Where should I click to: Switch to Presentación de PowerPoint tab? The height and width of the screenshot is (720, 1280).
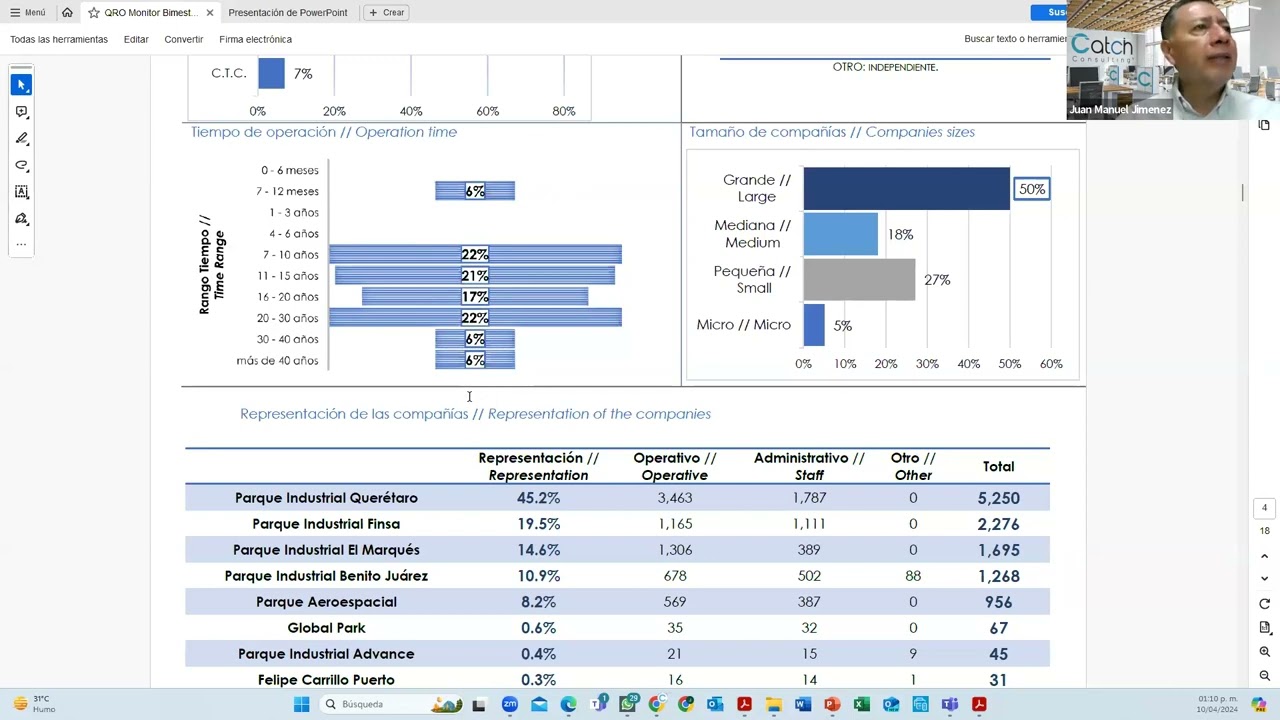coord(288,12)
